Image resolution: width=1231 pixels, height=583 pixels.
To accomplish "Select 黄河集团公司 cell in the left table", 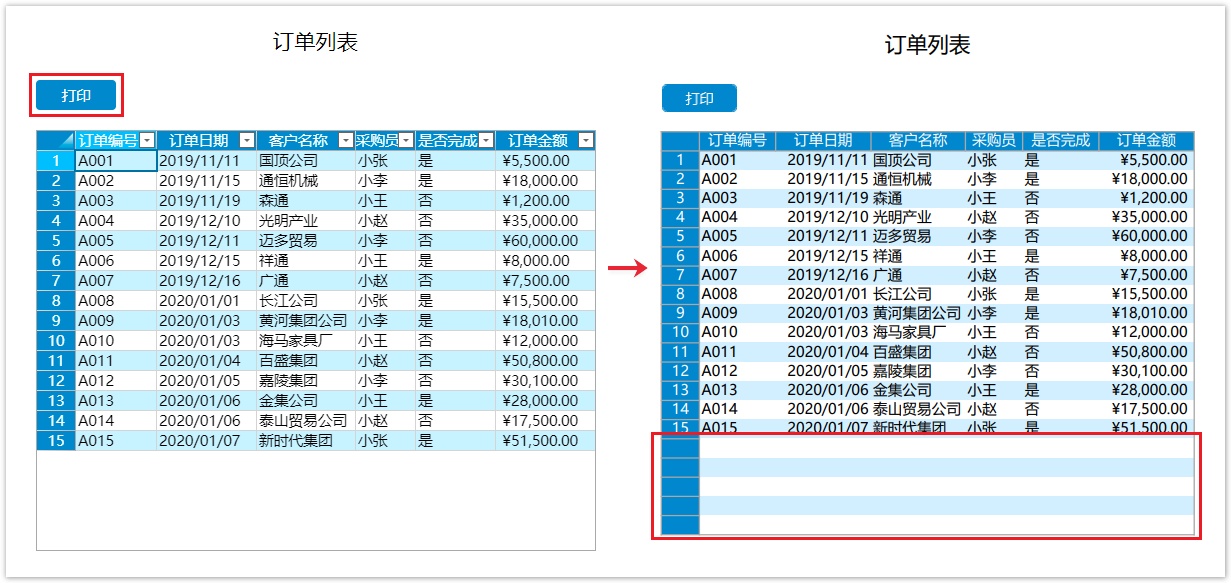I will 304,321.
